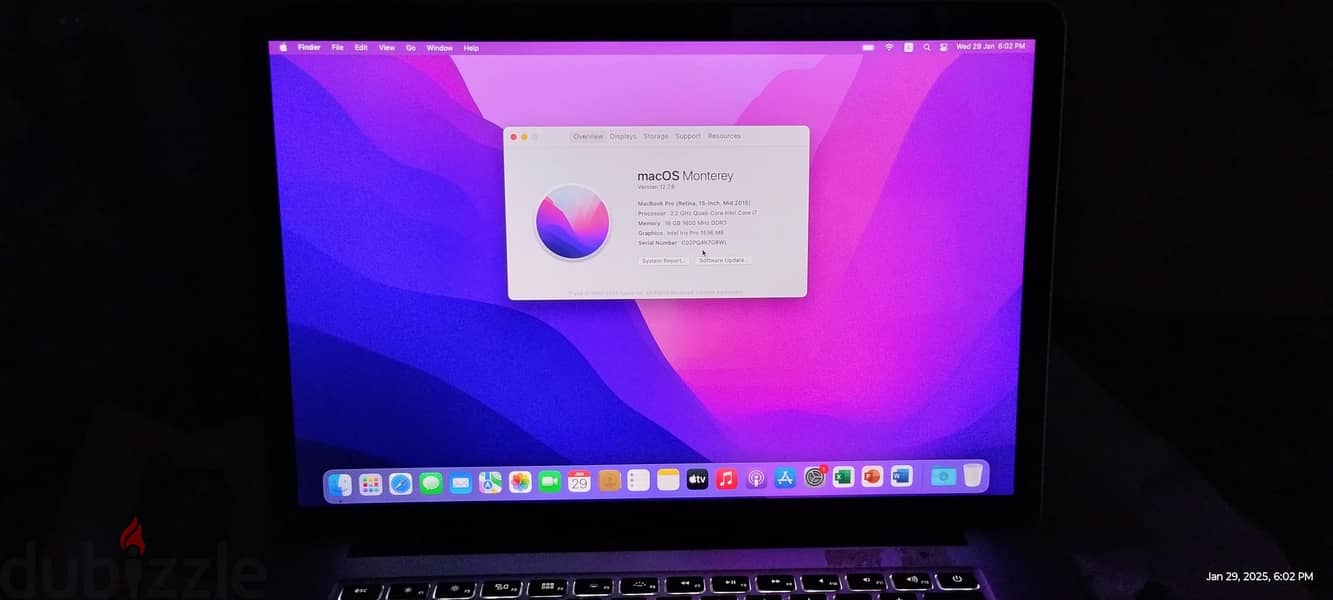Open the Downloads folder in Dock
1333x600 pixels.
(943, 476)
